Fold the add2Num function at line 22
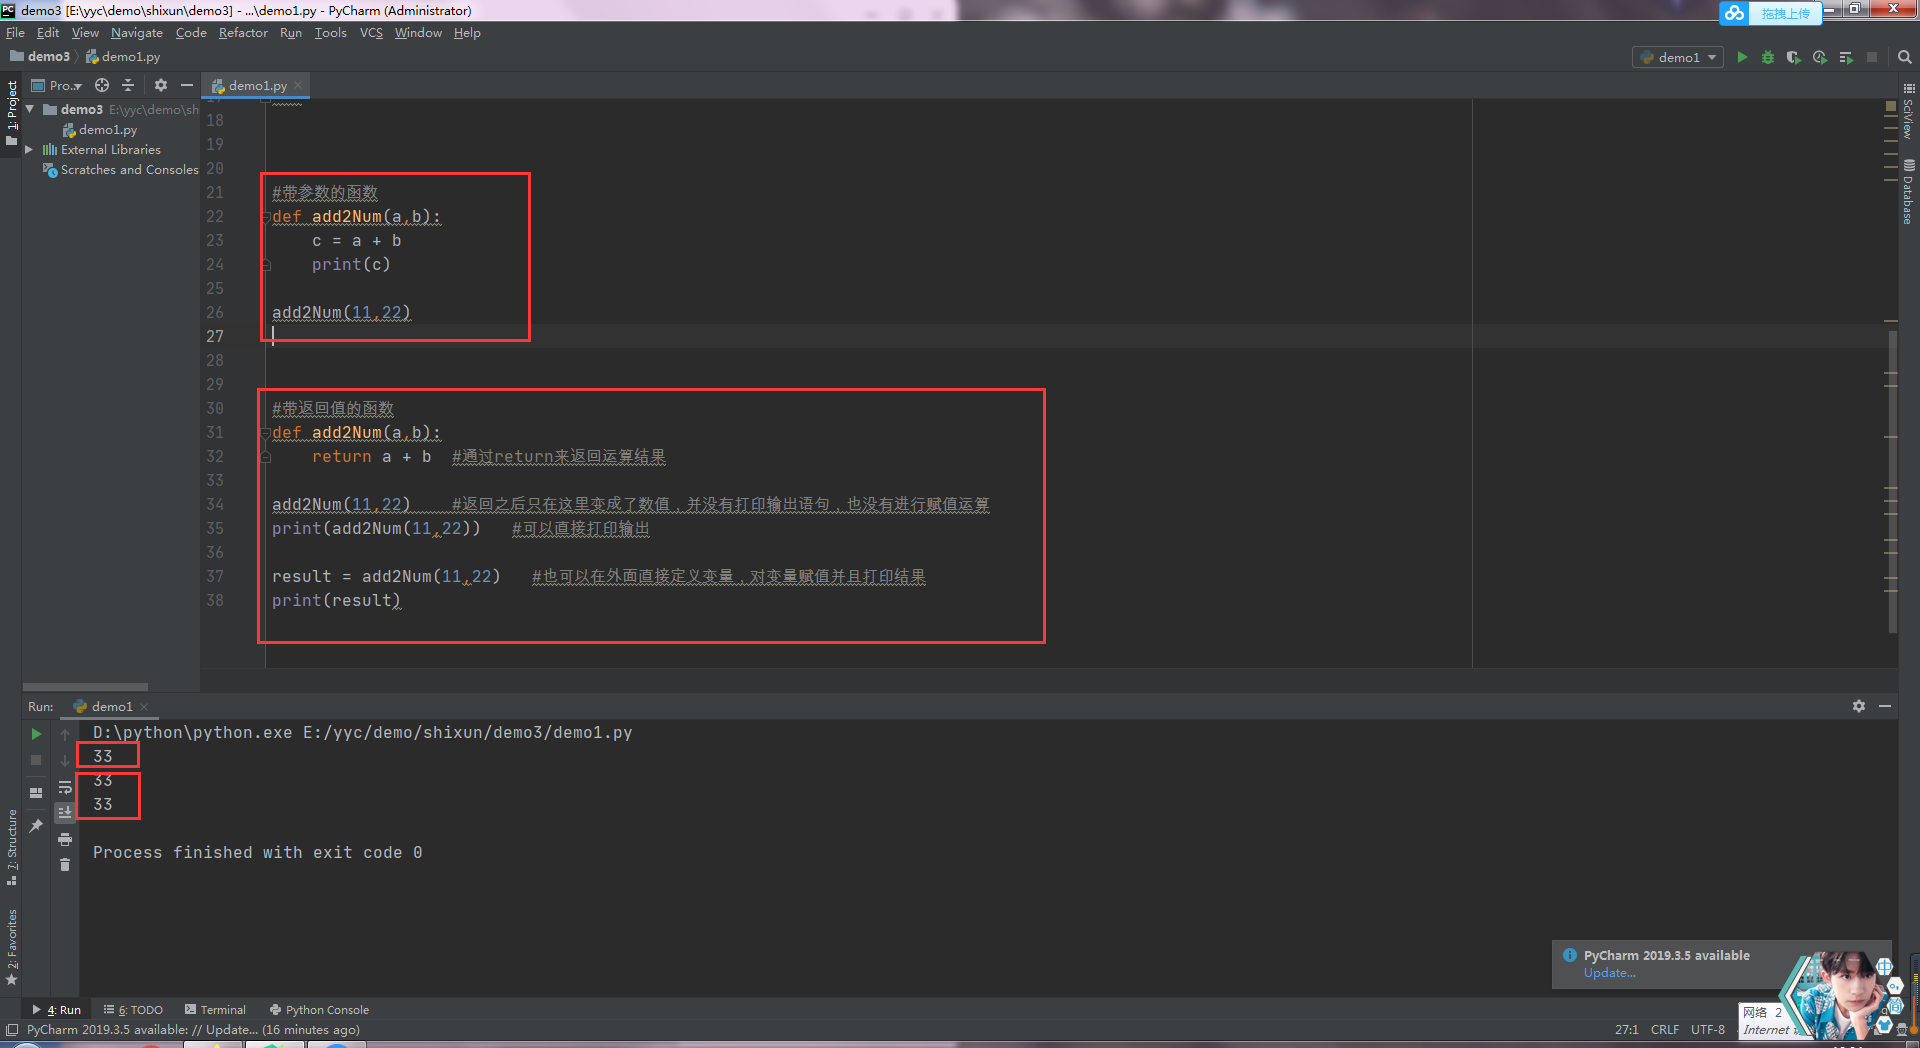 [266, 217]
